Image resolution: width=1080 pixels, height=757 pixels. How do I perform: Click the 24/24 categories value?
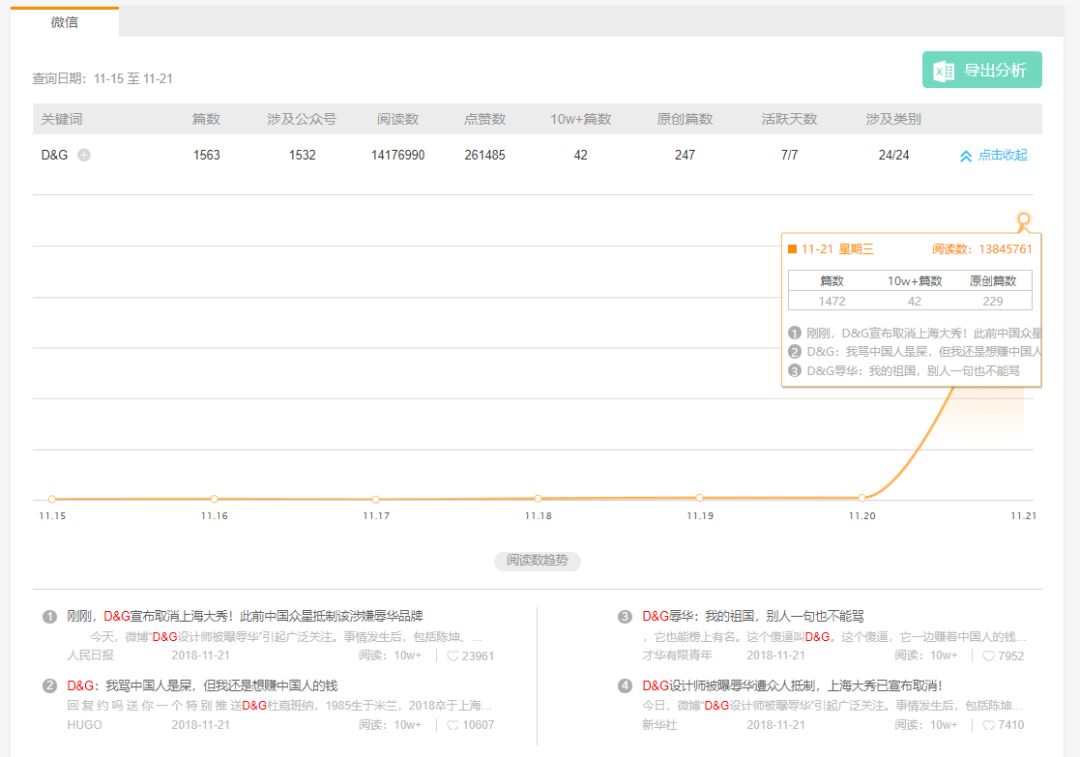coord(893,155)
